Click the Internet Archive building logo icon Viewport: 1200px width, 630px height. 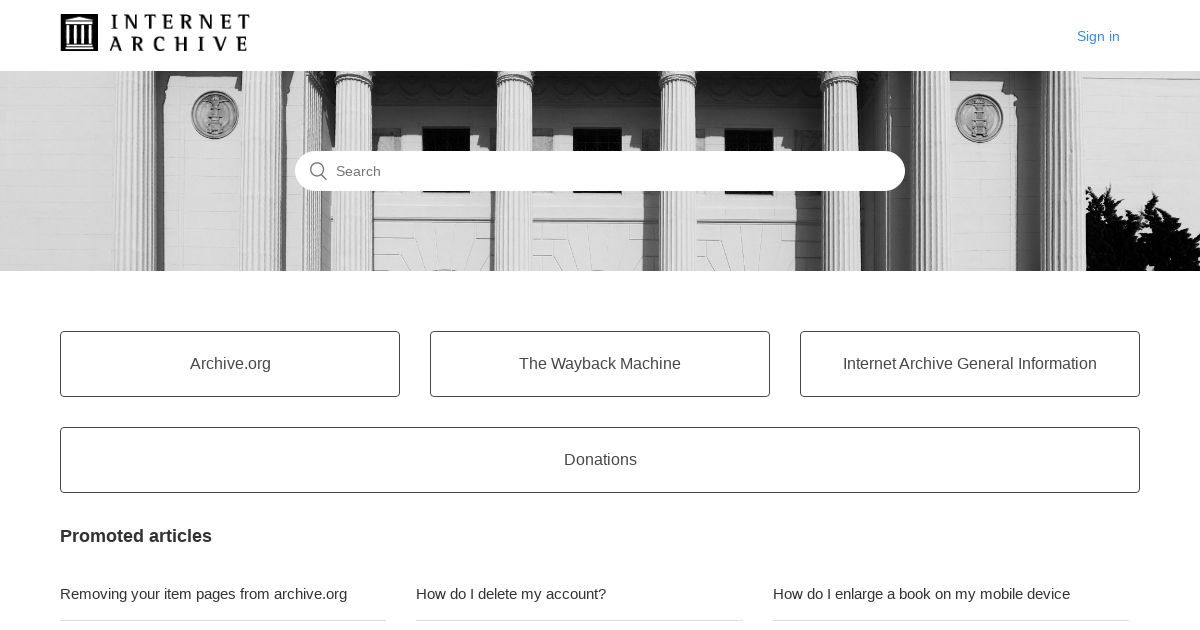point(79,33)
